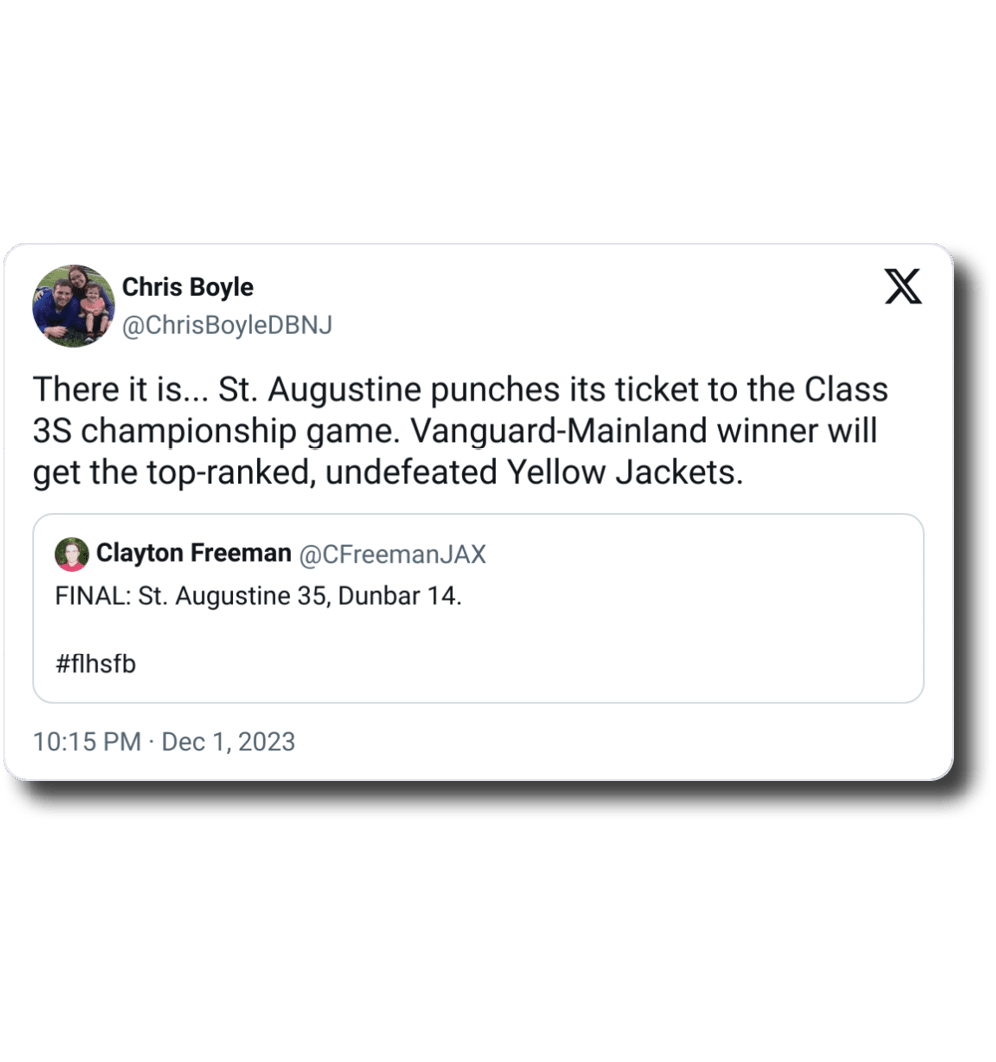Image resolution: width=996 pixels, height=1062 pixels.
Task: Visit the @ChrisBoyleDBNJ handle
Action: pos(226,326)
